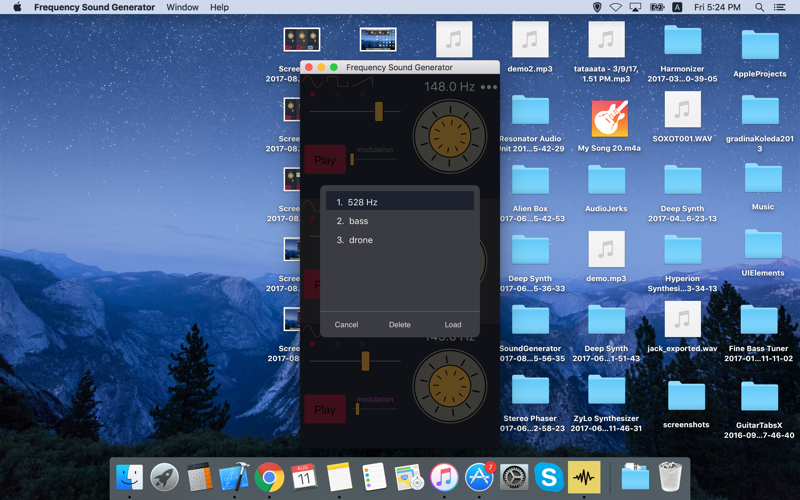Select the 528 Hz preset in the list
This screenshot has width=800, height=500.
pos(399,202)
